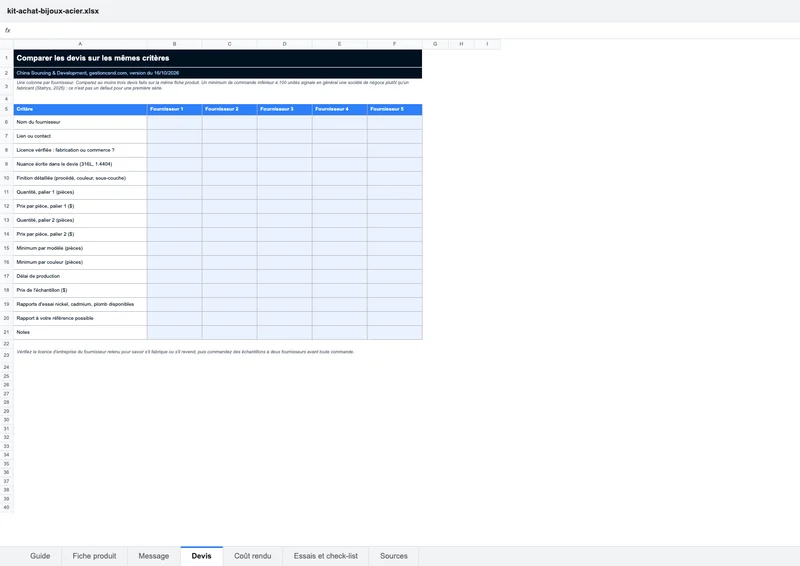Click the 'Délai de production' cell

pyautogui.click(x=80, y=276)
